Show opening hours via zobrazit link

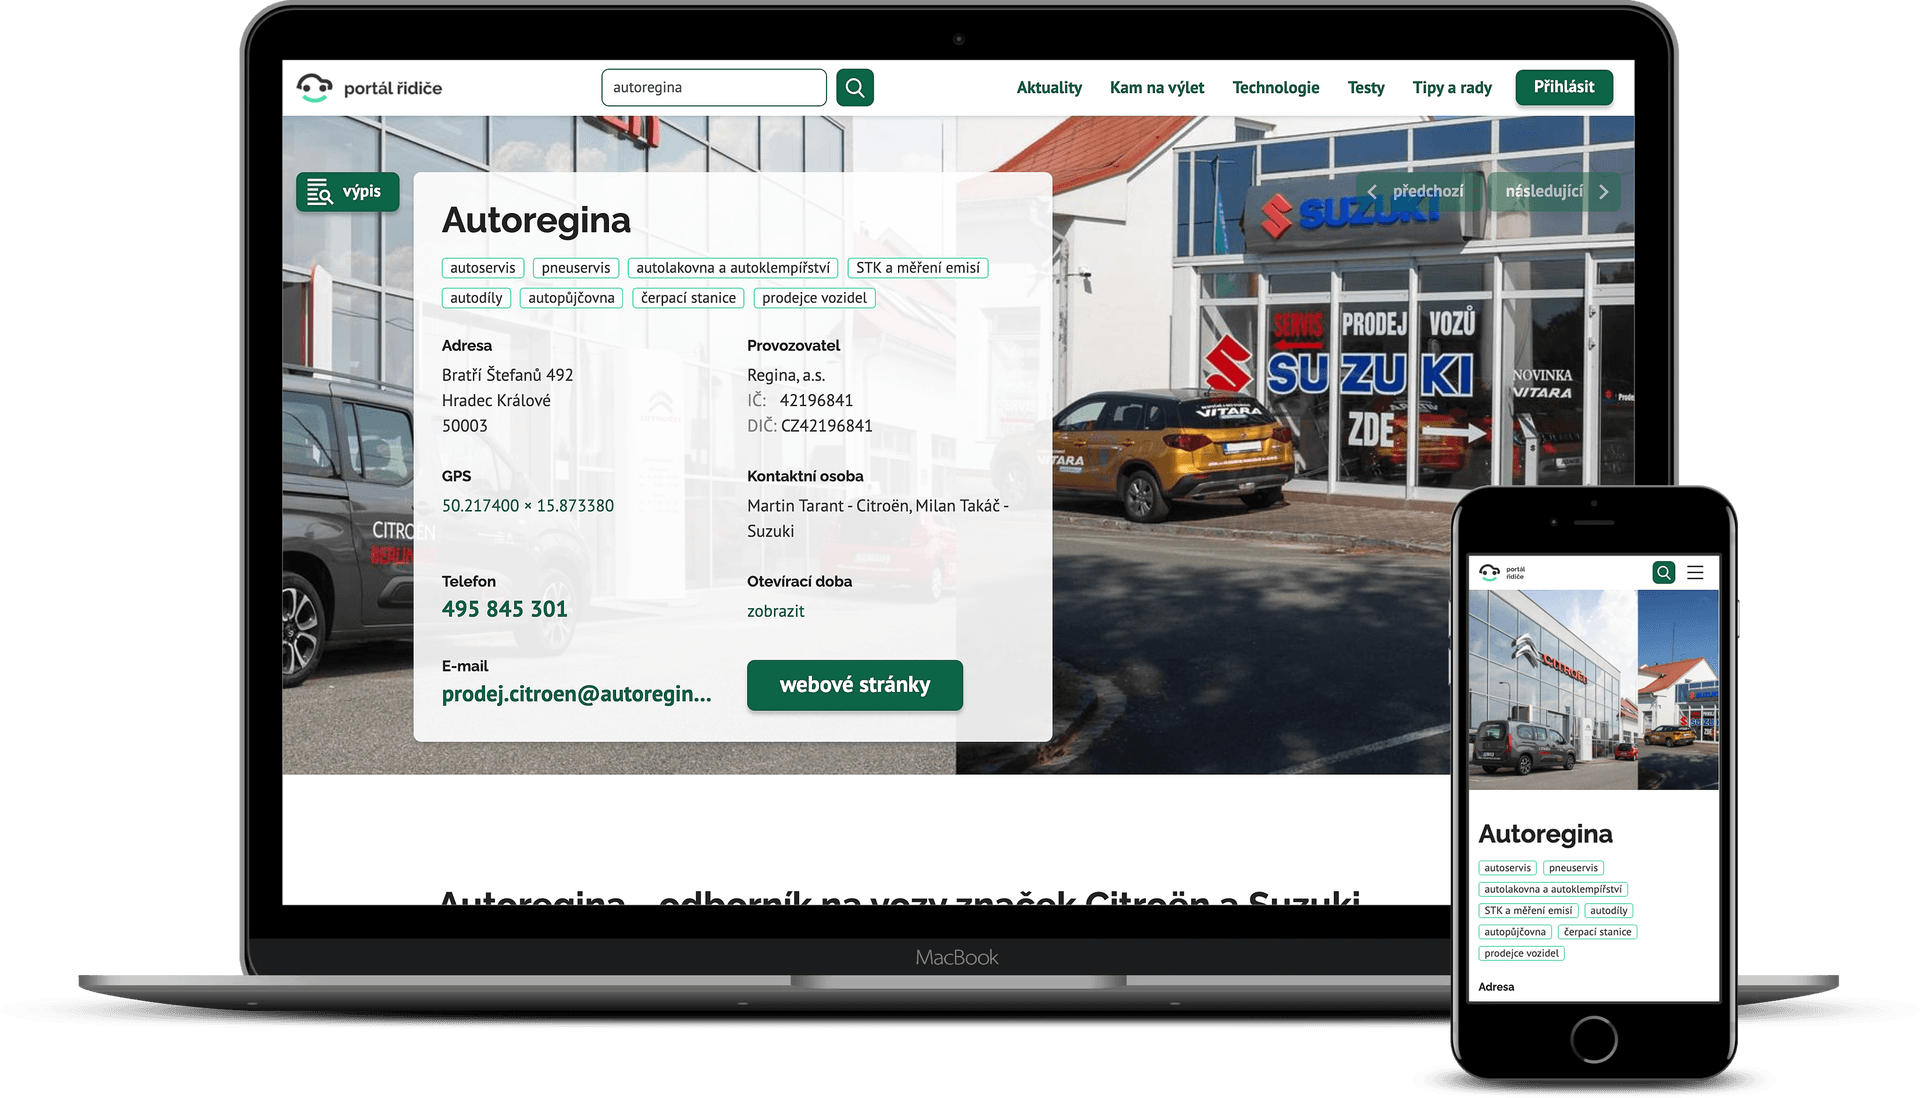tap(776, 611)
